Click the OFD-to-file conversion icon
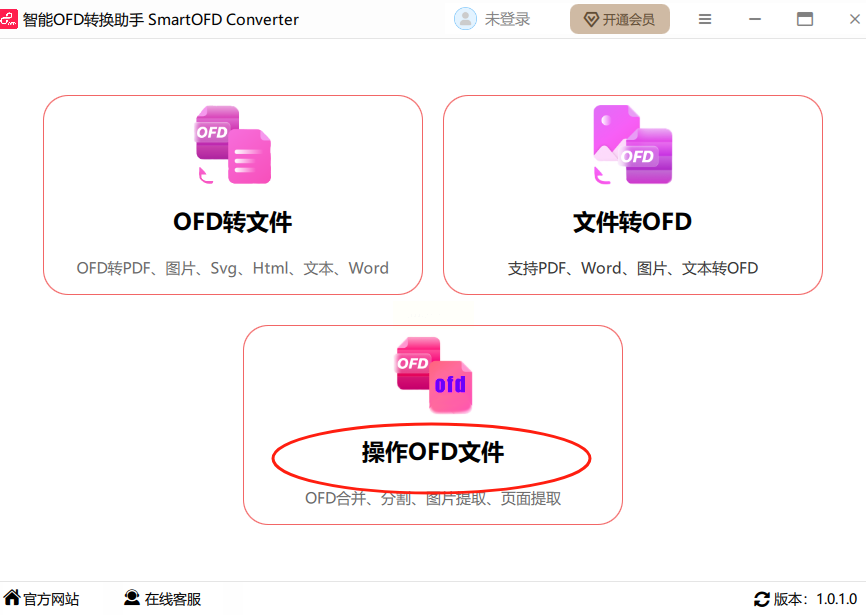 233,145
